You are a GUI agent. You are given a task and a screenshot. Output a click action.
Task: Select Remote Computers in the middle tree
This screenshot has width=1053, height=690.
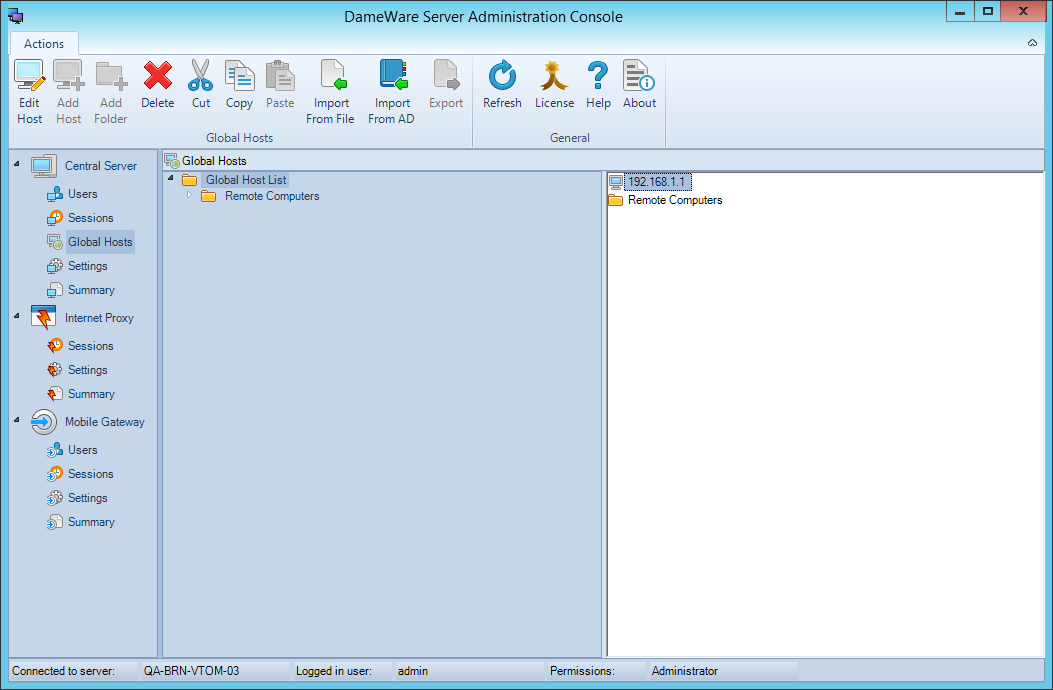click(272, 196)
